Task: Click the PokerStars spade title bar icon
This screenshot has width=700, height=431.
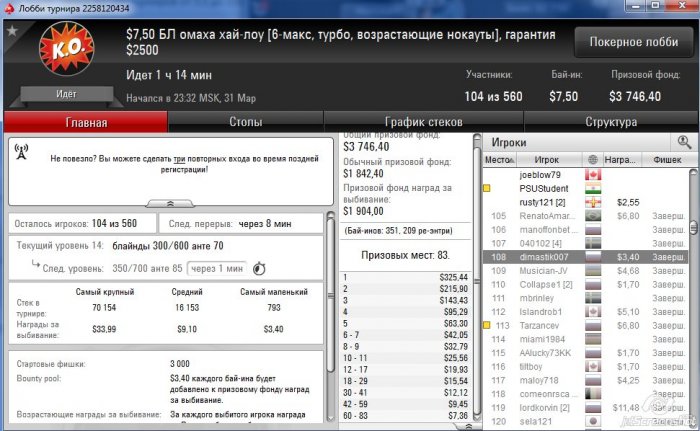Action: pyautogui.click(x=9, y=8)
